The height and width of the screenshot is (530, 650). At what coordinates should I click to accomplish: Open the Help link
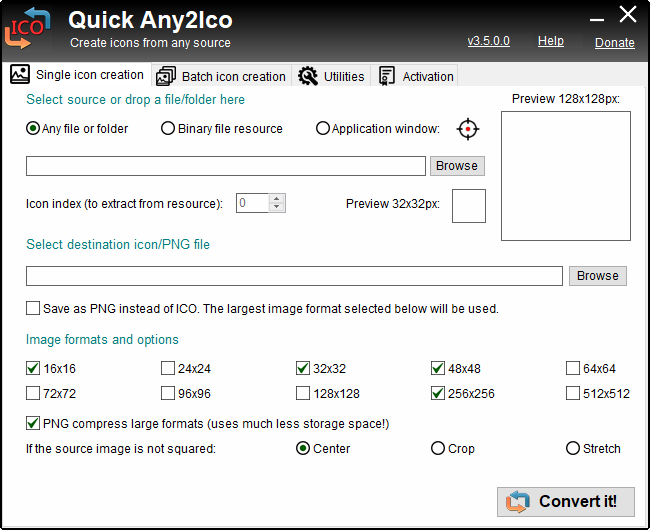click(551, 41)
